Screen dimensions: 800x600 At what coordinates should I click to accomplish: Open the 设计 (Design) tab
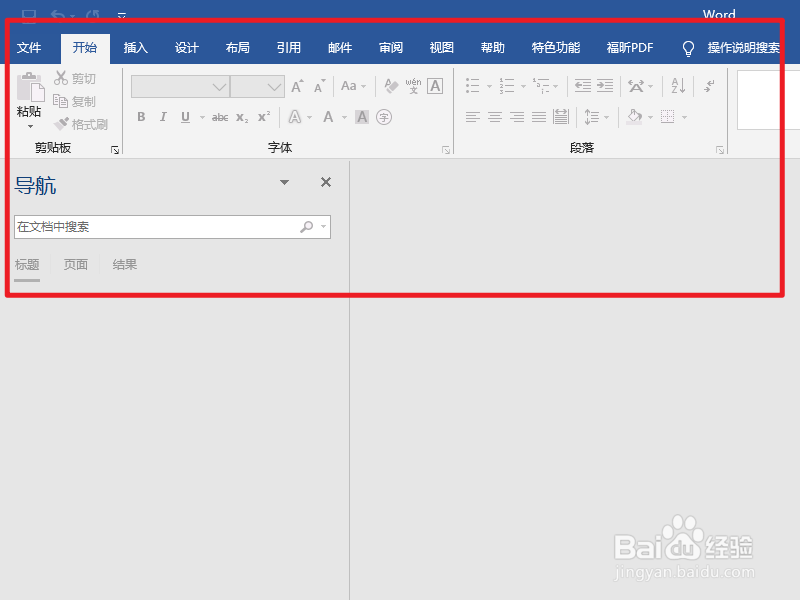click(187, 48)
